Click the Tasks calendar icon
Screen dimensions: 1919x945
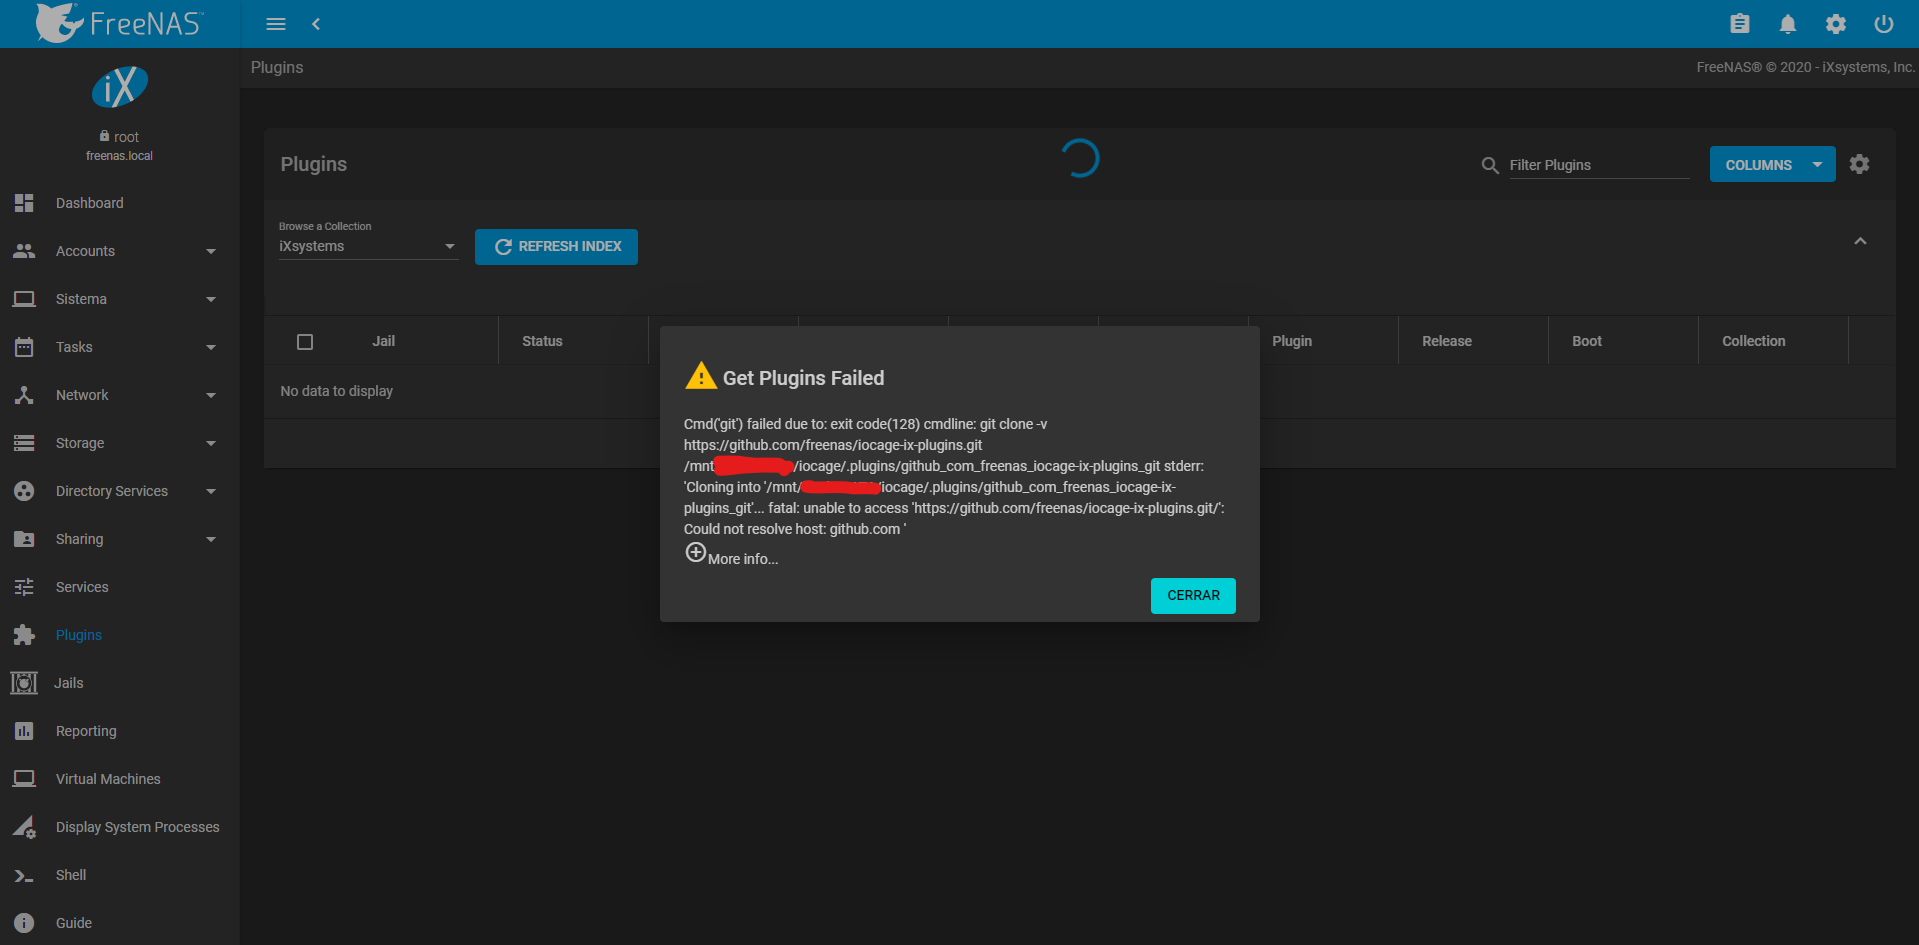point(24,347)
